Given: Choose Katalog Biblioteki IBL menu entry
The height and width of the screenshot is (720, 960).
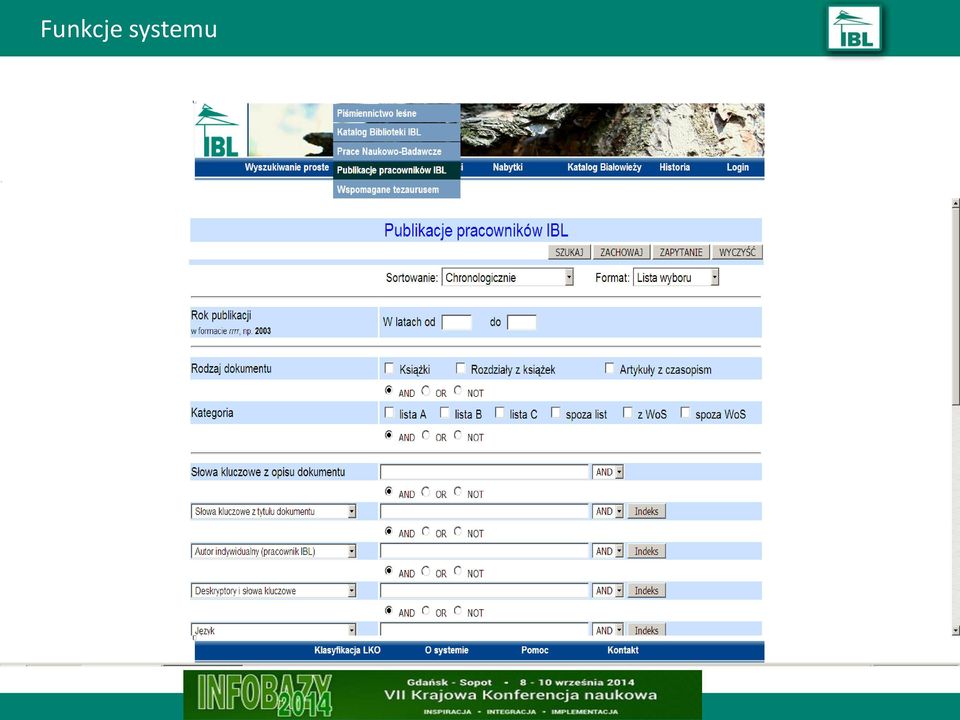Looking at the screenshot, I should coord(397,132).
